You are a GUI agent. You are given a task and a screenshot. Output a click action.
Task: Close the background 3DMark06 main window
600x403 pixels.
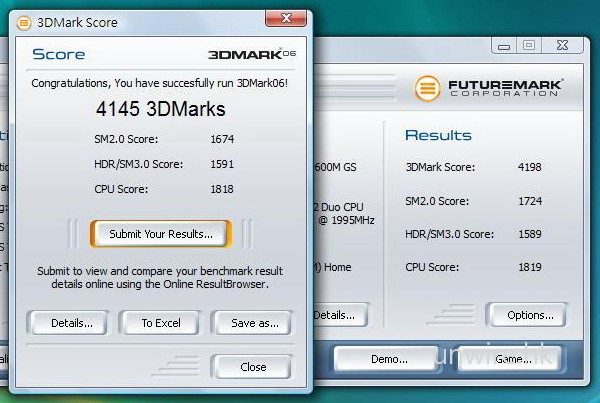[x=565, y=45]
